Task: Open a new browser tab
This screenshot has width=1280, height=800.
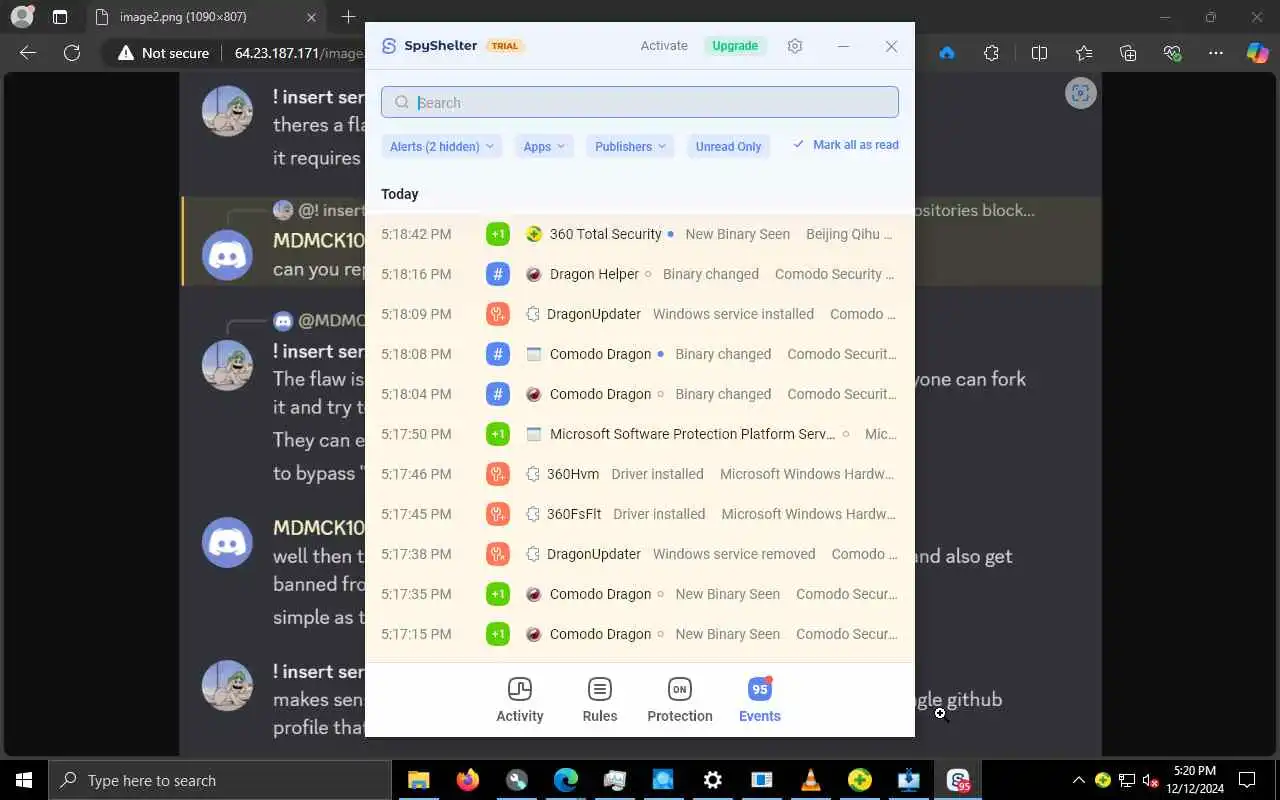Action: [348, 17]
